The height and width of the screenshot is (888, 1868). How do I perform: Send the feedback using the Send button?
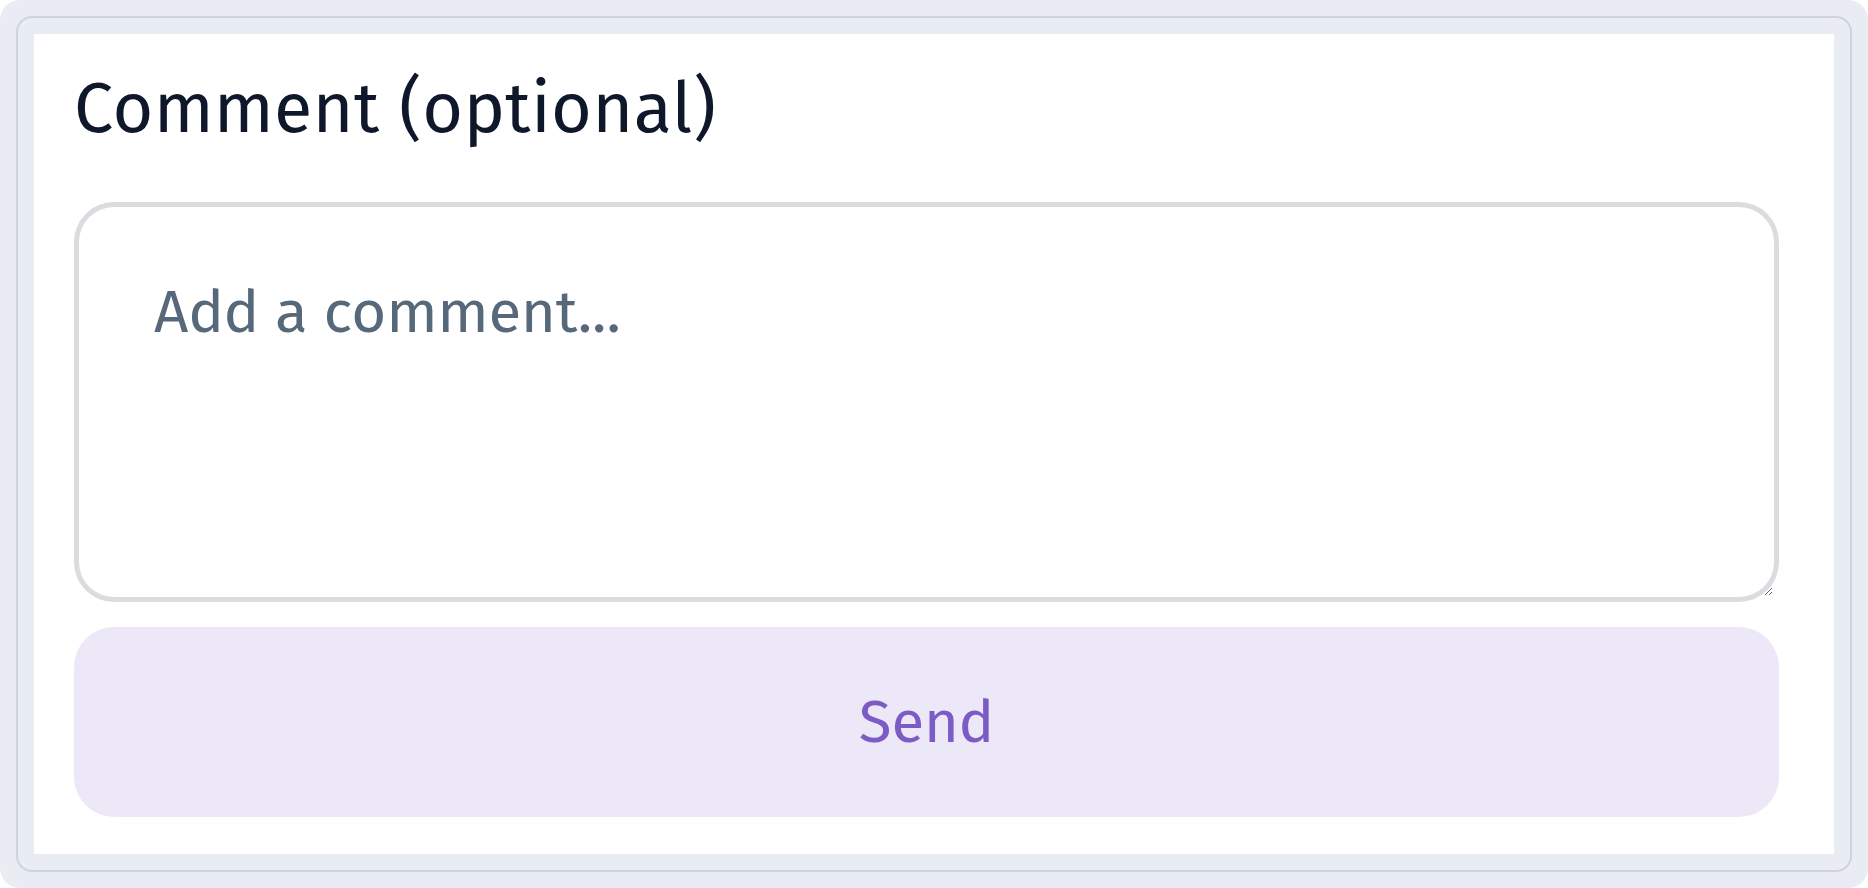926,722
